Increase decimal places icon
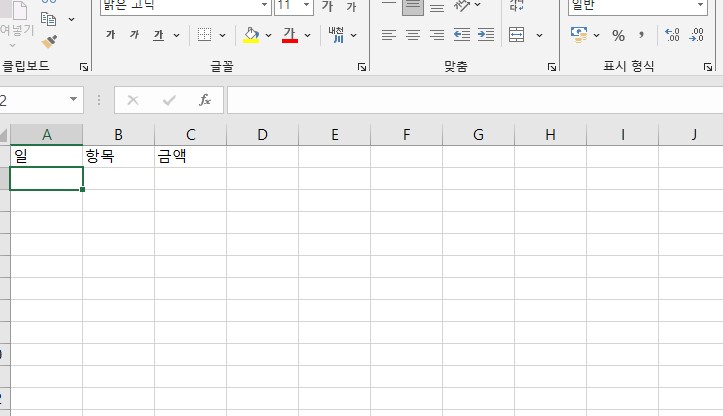 672,35
